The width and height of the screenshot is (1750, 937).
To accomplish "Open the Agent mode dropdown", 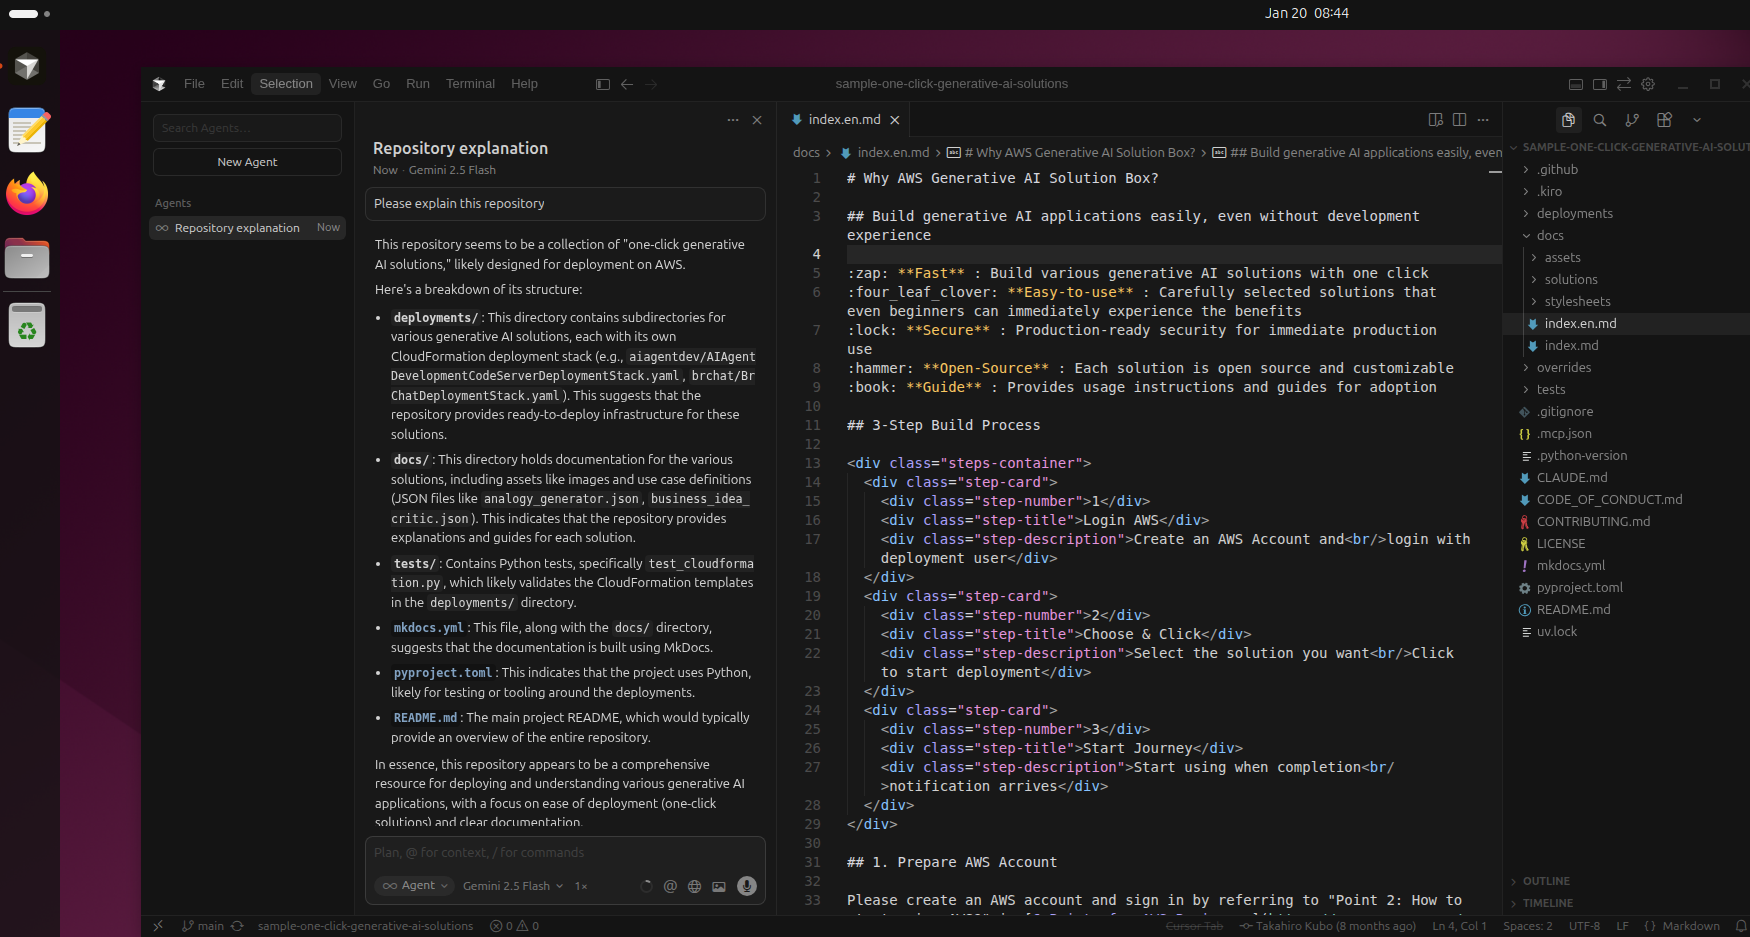I will tap(416, 886).
